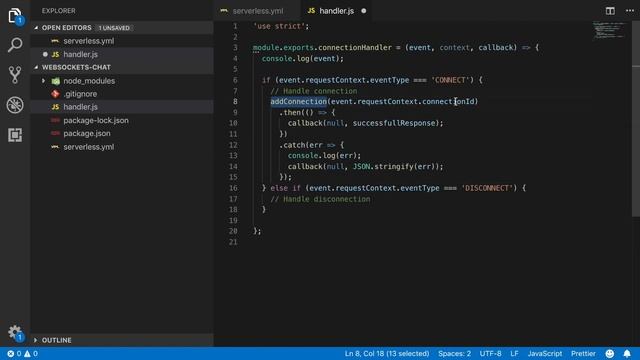Open the Search view in the activity bar
Viewport: 640px width, 360px height.
(x=15, y=45)
